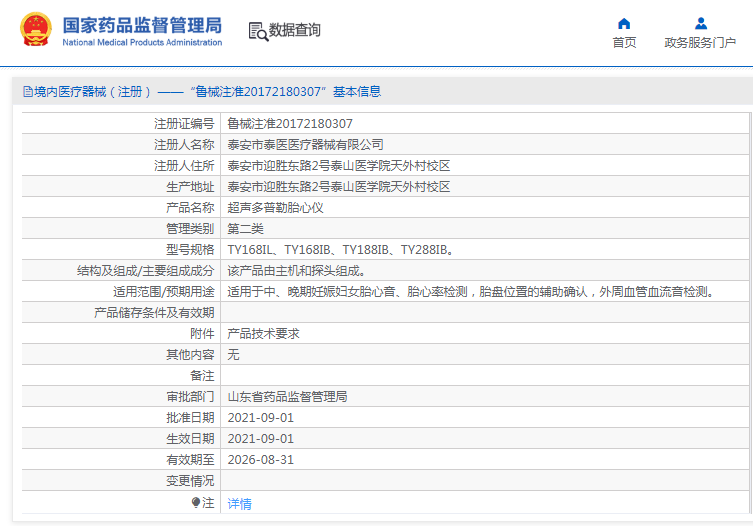
Task: Click the 有效期至 row label
Action: (x=190, y=460)
